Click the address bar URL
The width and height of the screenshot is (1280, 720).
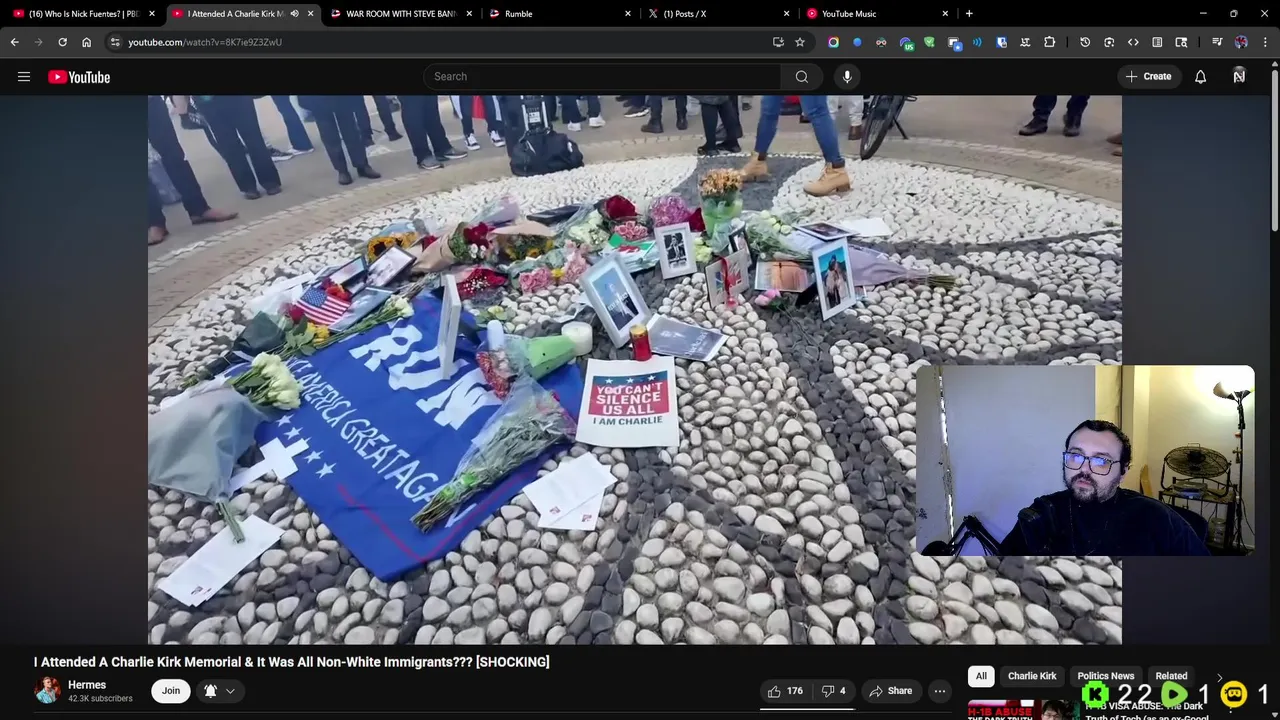coord(205,42)
